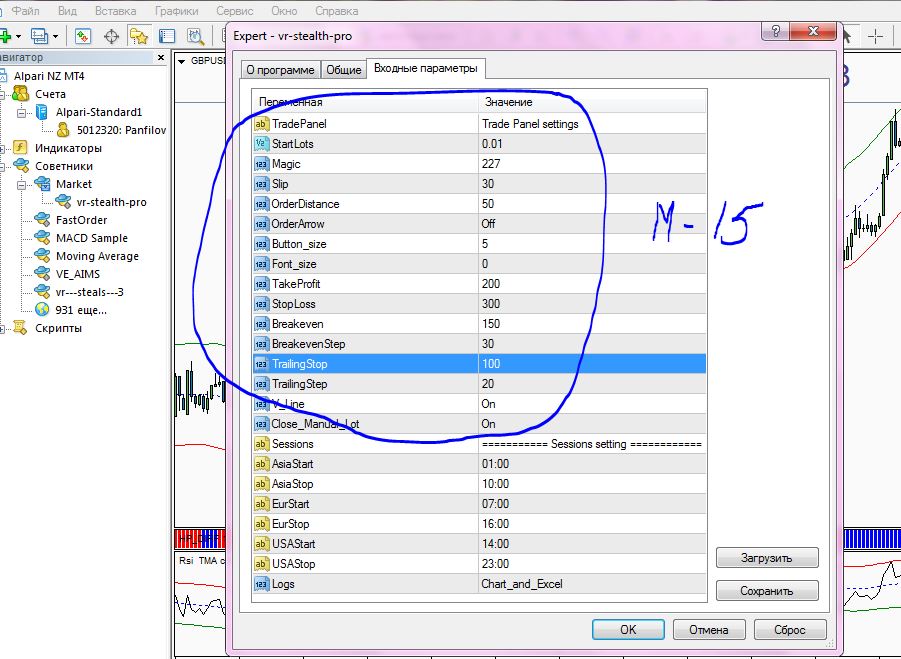Viewport: 901px width, 659px height.
Task: Open the Графики menu
Action: tap(176, 11)
